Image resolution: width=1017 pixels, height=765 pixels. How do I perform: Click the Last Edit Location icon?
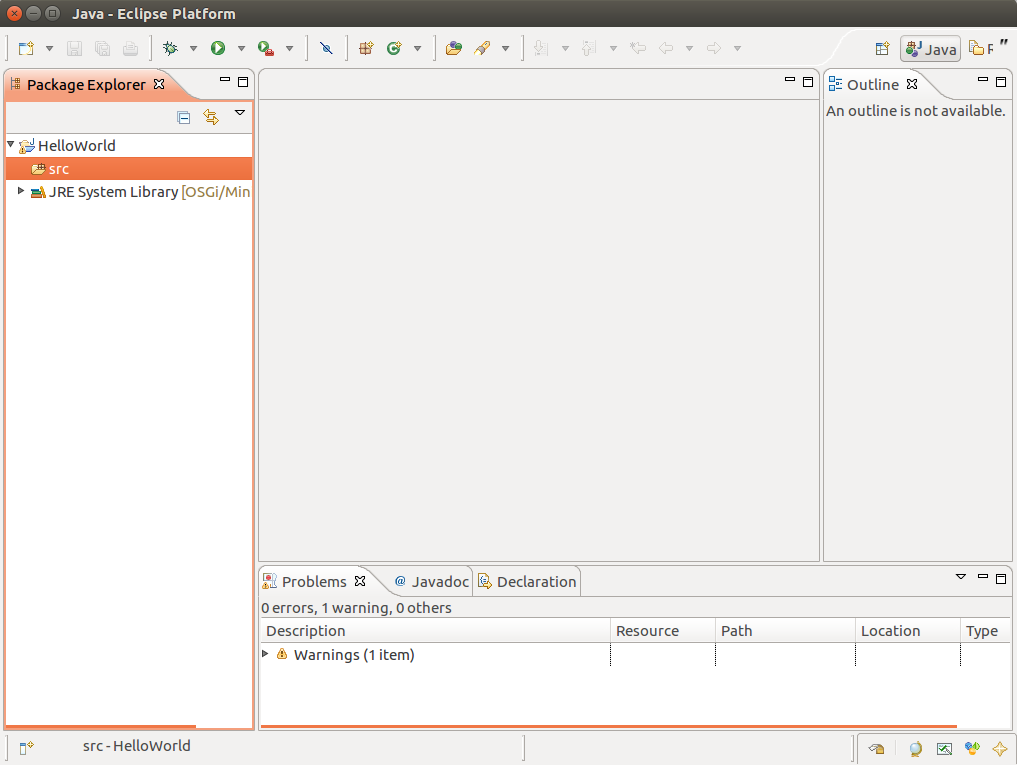coord(638,49)
